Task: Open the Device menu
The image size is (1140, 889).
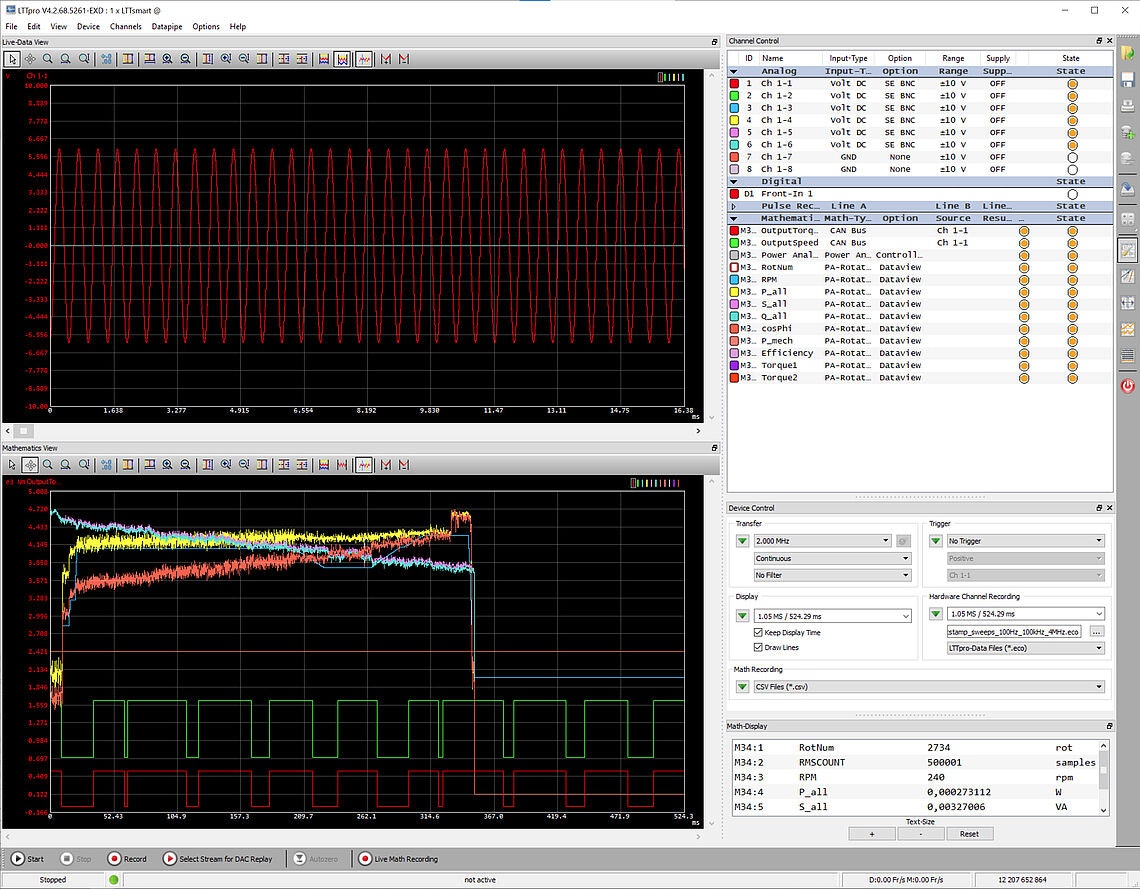Action: (x=88, y=26)
